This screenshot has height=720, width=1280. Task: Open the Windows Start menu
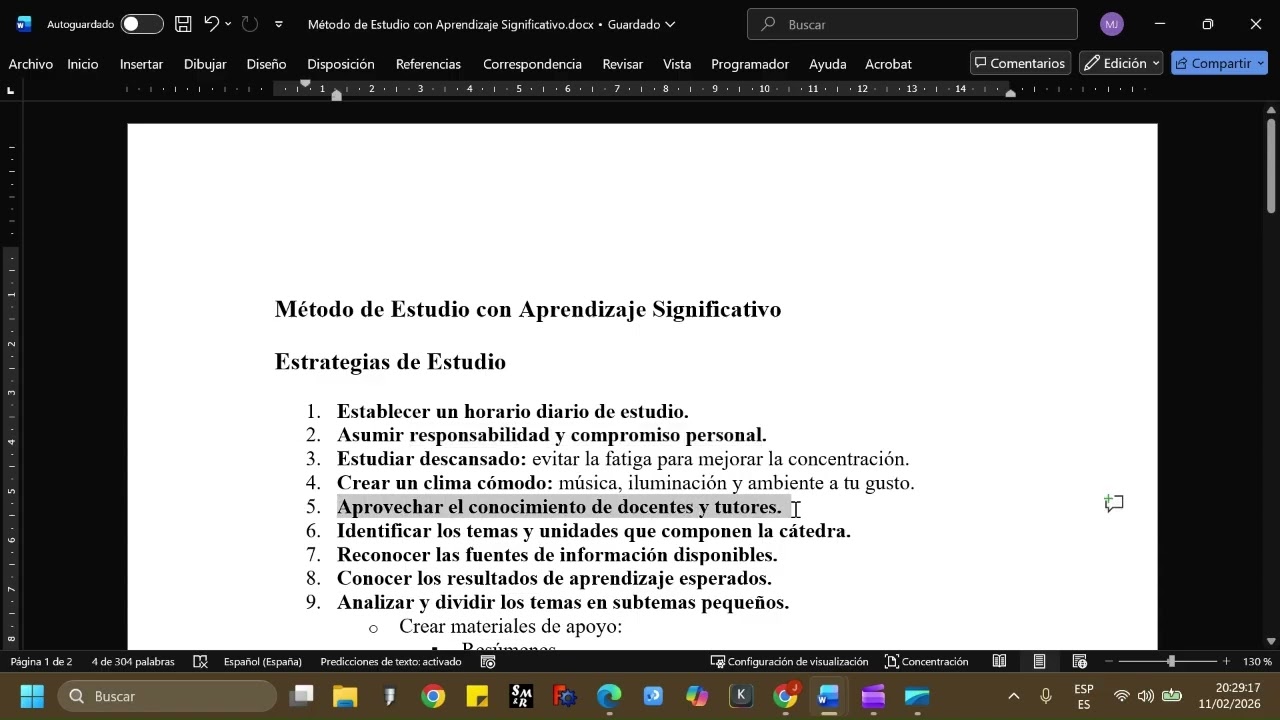pos(31,696)
